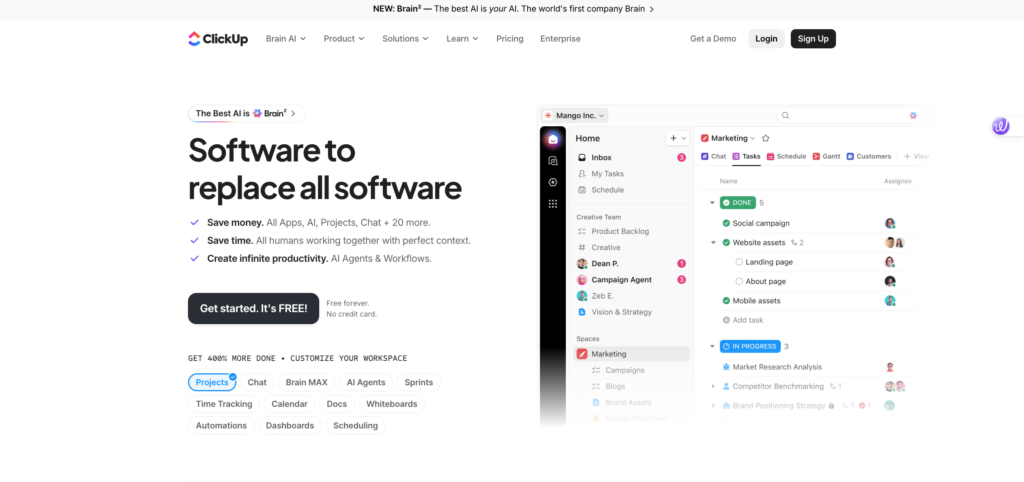Image resolution: width=1024 pixels, height=482 pixels.
Task: Click the docs icon in dark sidebar
Action: 553,161
